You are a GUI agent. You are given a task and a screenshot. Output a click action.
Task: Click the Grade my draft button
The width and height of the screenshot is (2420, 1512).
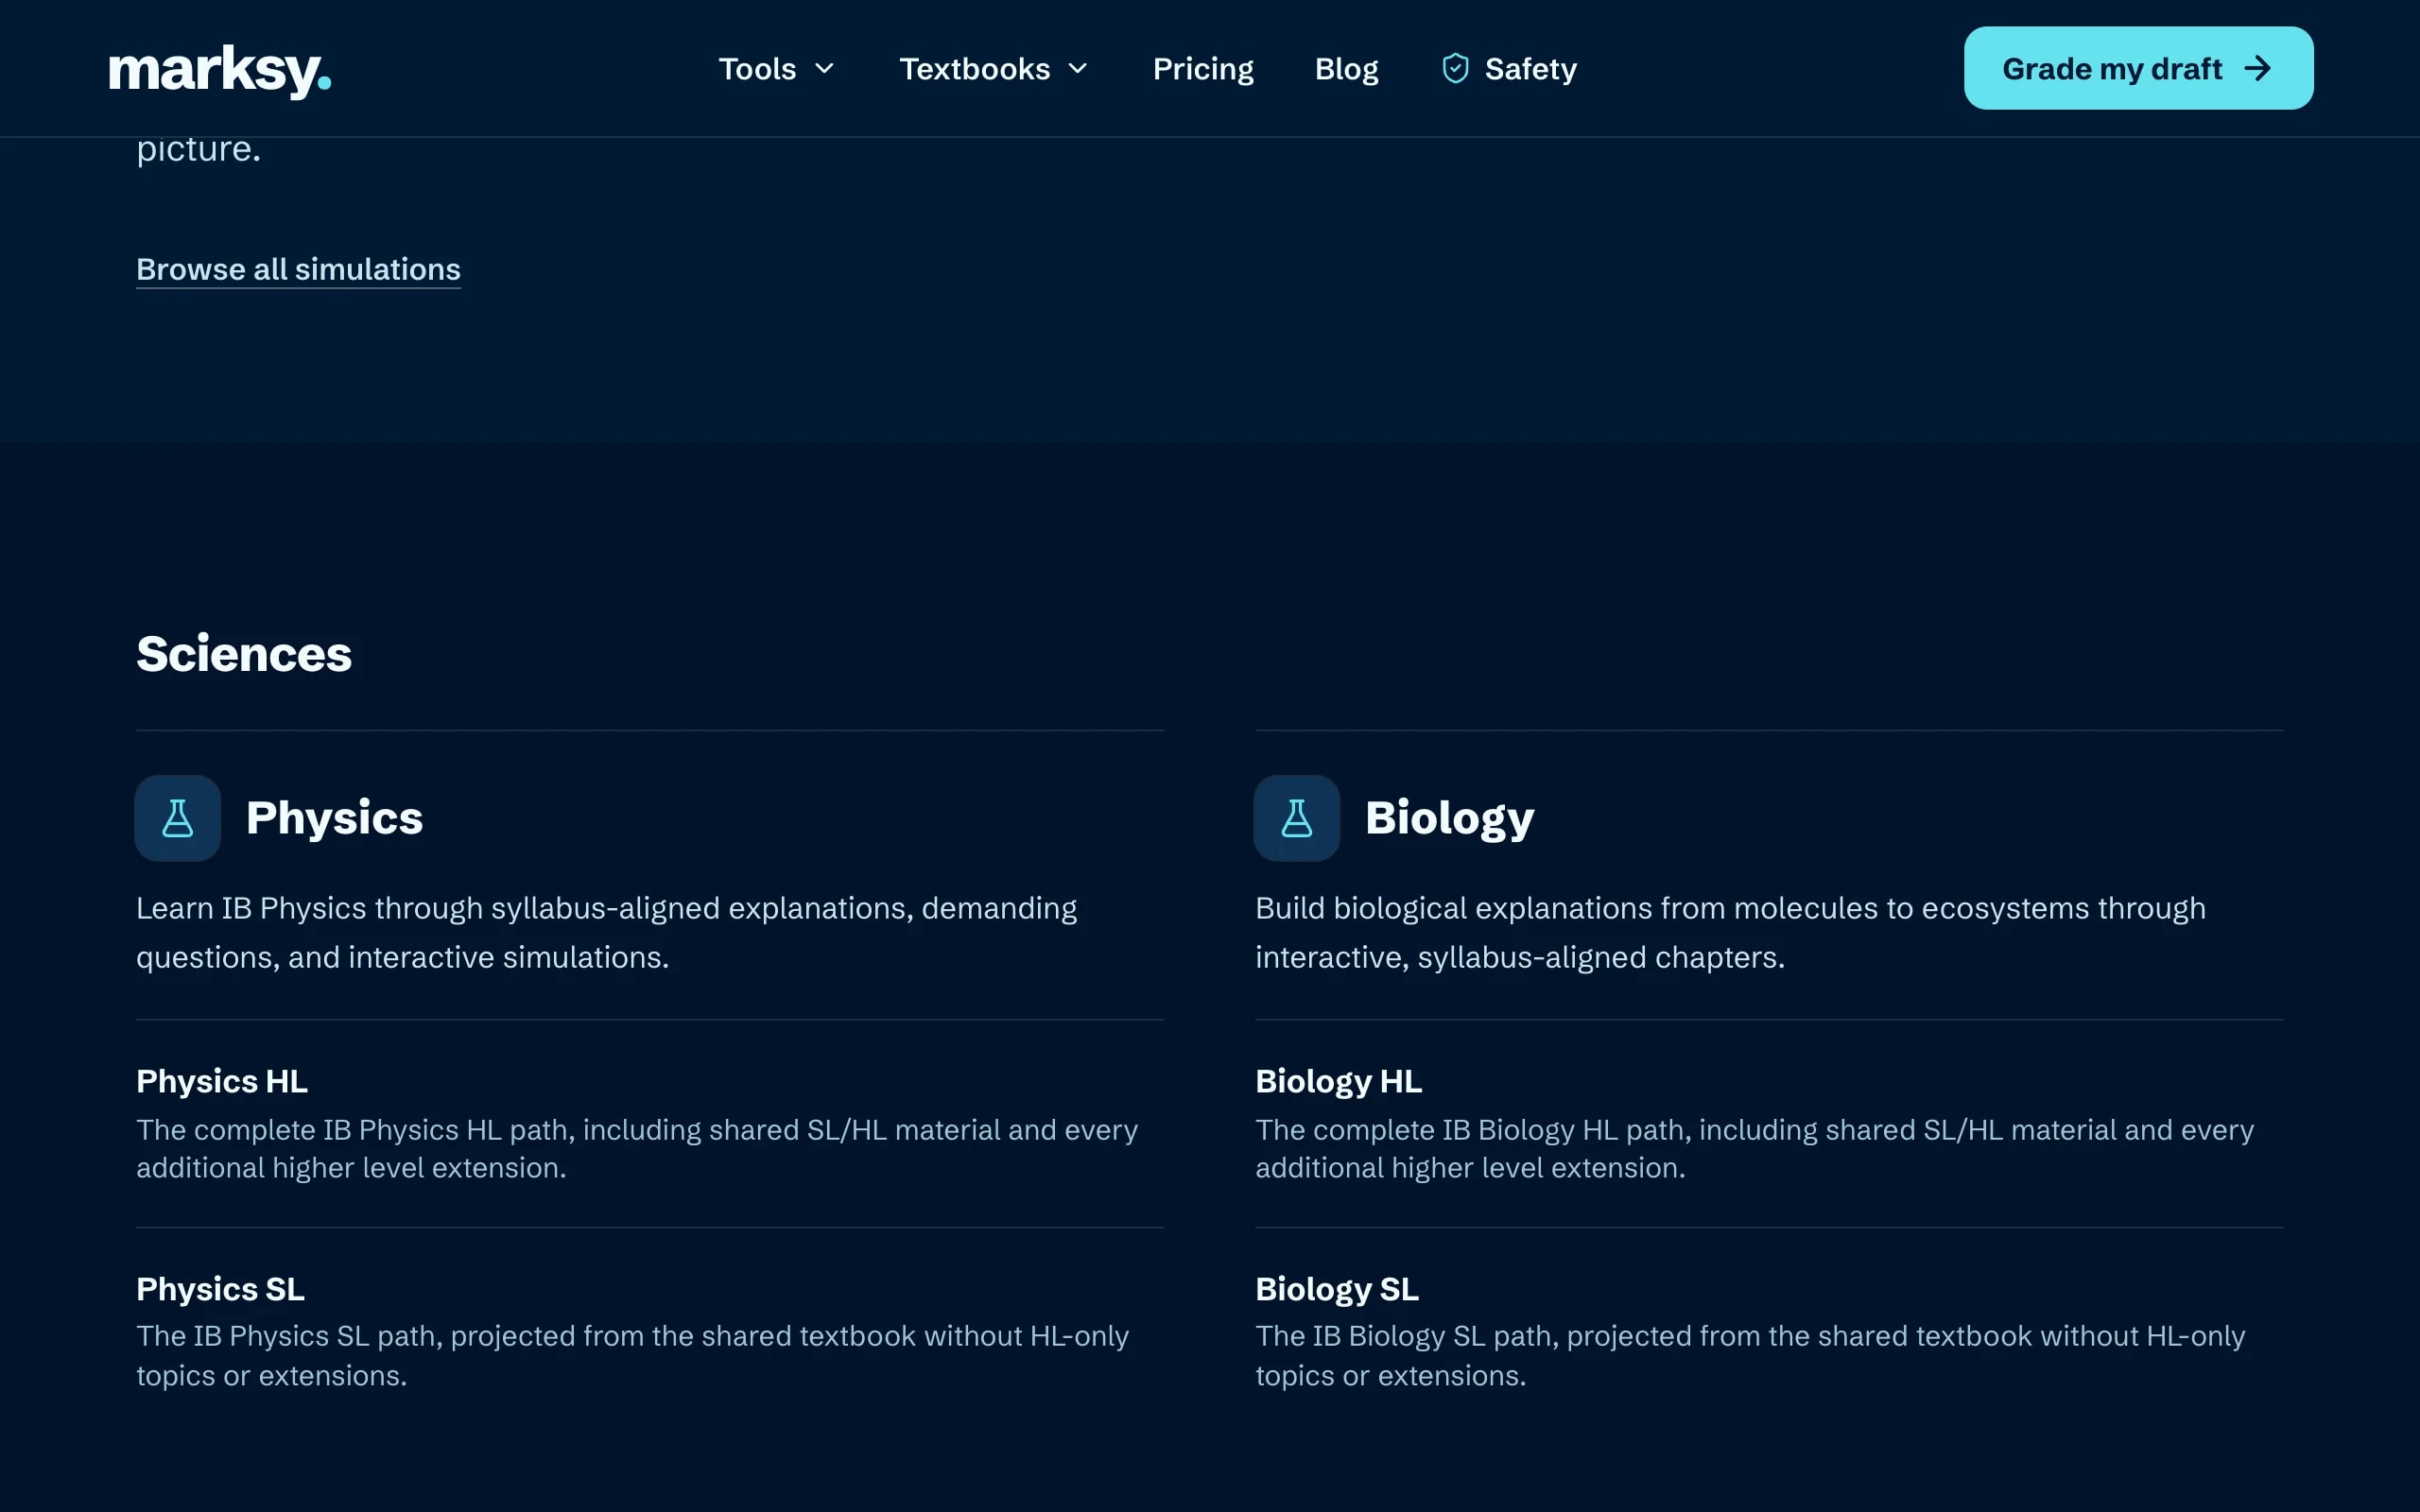pos(2138,68)
